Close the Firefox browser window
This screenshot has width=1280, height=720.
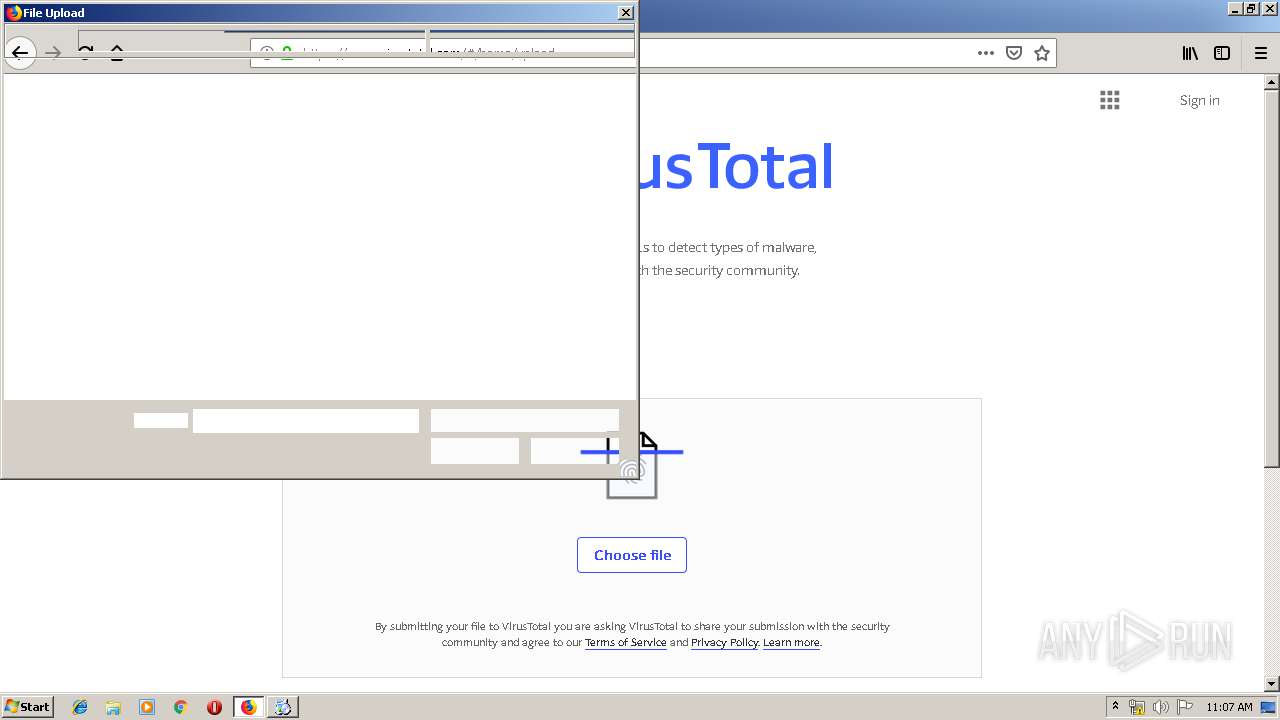(x=1268, y=9)
